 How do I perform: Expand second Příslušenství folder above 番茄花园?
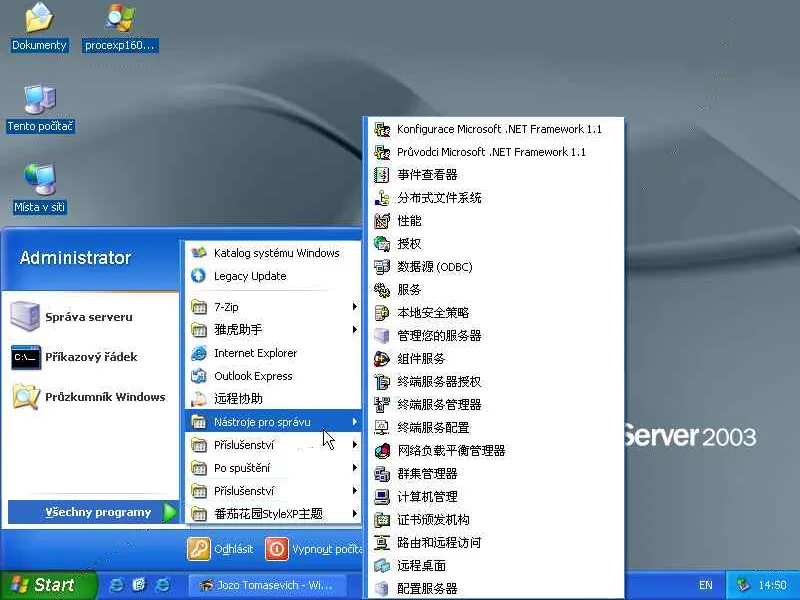(272, 491)
